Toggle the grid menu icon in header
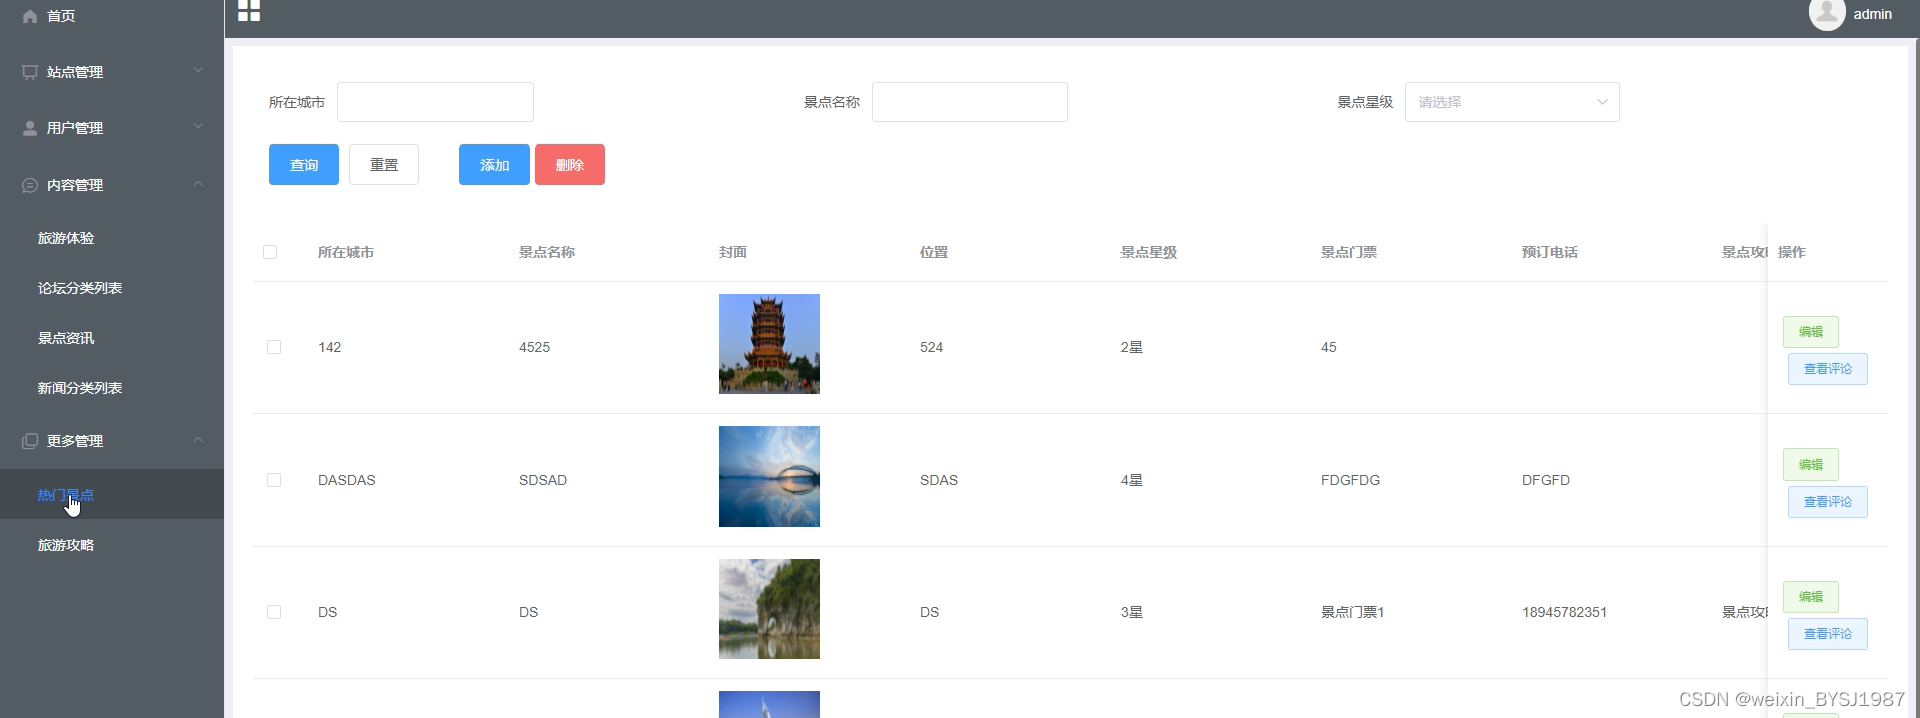This screenshot has height=718, width=1920. (x=249, y=10)
